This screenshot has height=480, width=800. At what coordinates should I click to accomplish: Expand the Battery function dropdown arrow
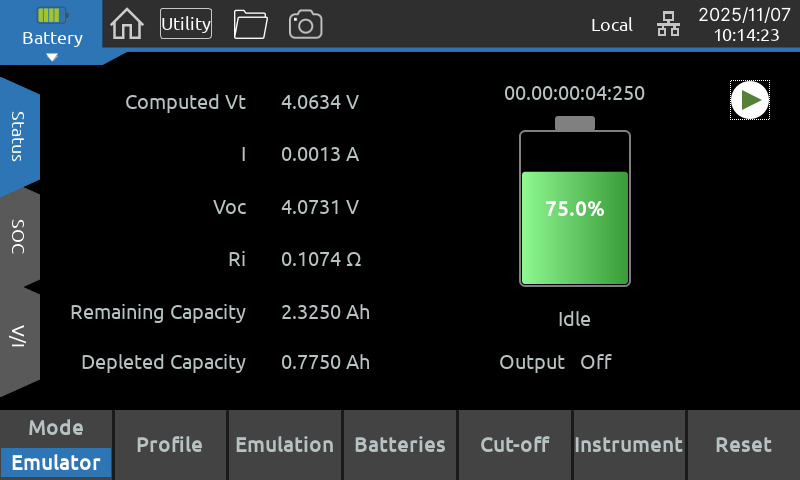pyautogui.click(x=52, y=57)
